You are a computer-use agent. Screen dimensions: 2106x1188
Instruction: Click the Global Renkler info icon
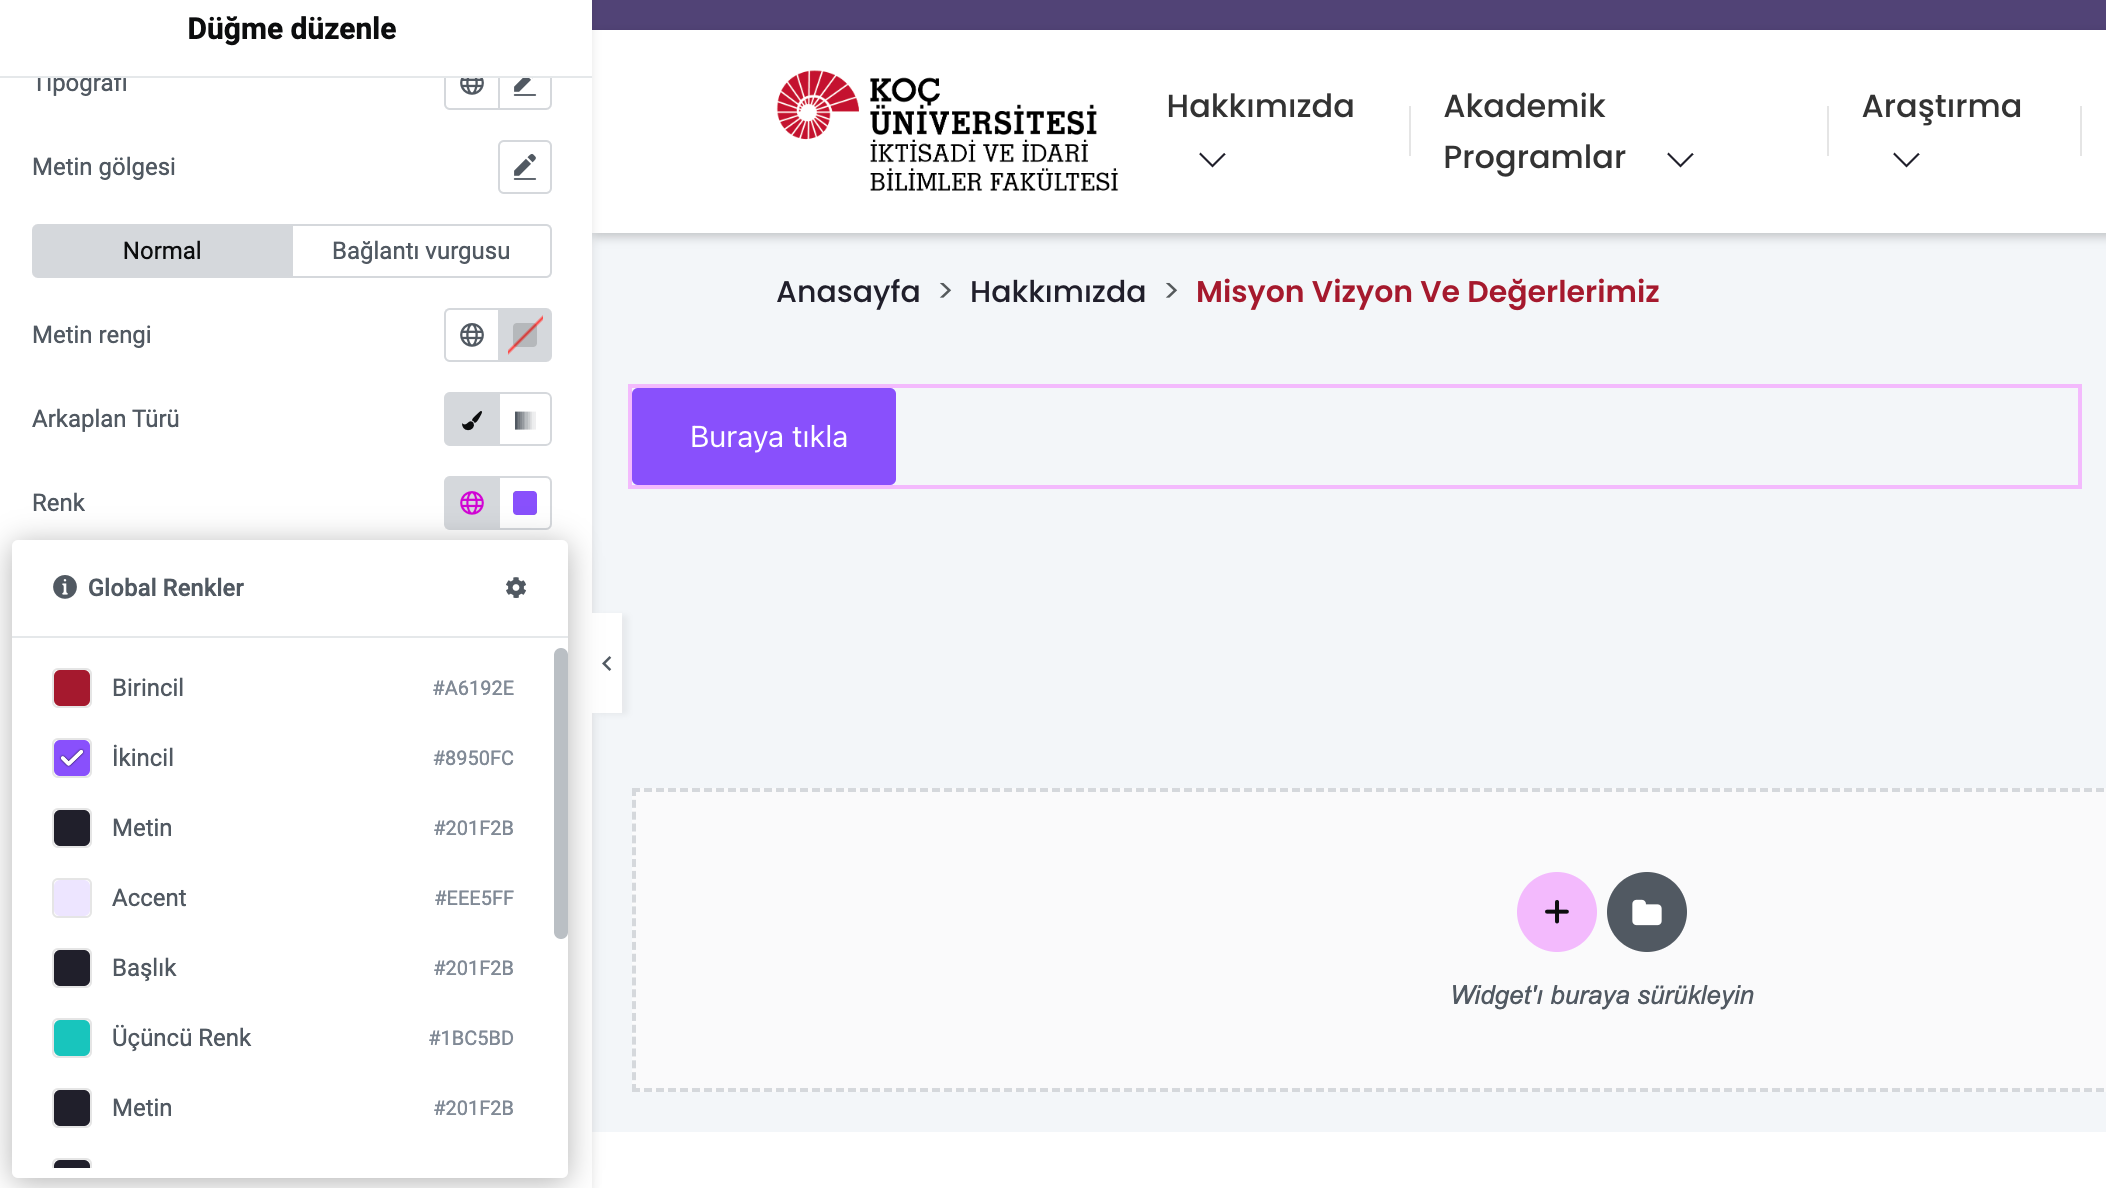click(65, 588)
